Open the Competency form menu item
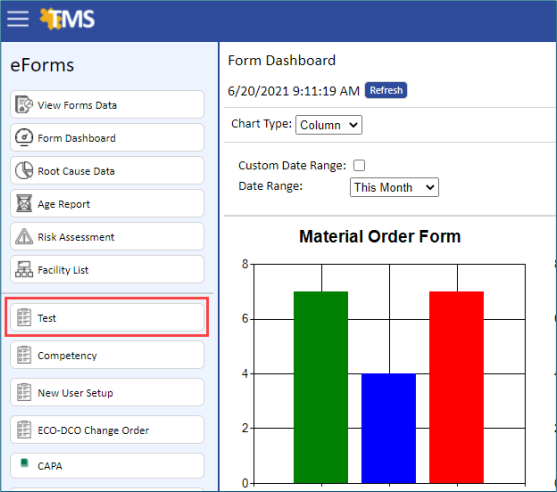The image size is (557, 492). click(x=107, y=355)
